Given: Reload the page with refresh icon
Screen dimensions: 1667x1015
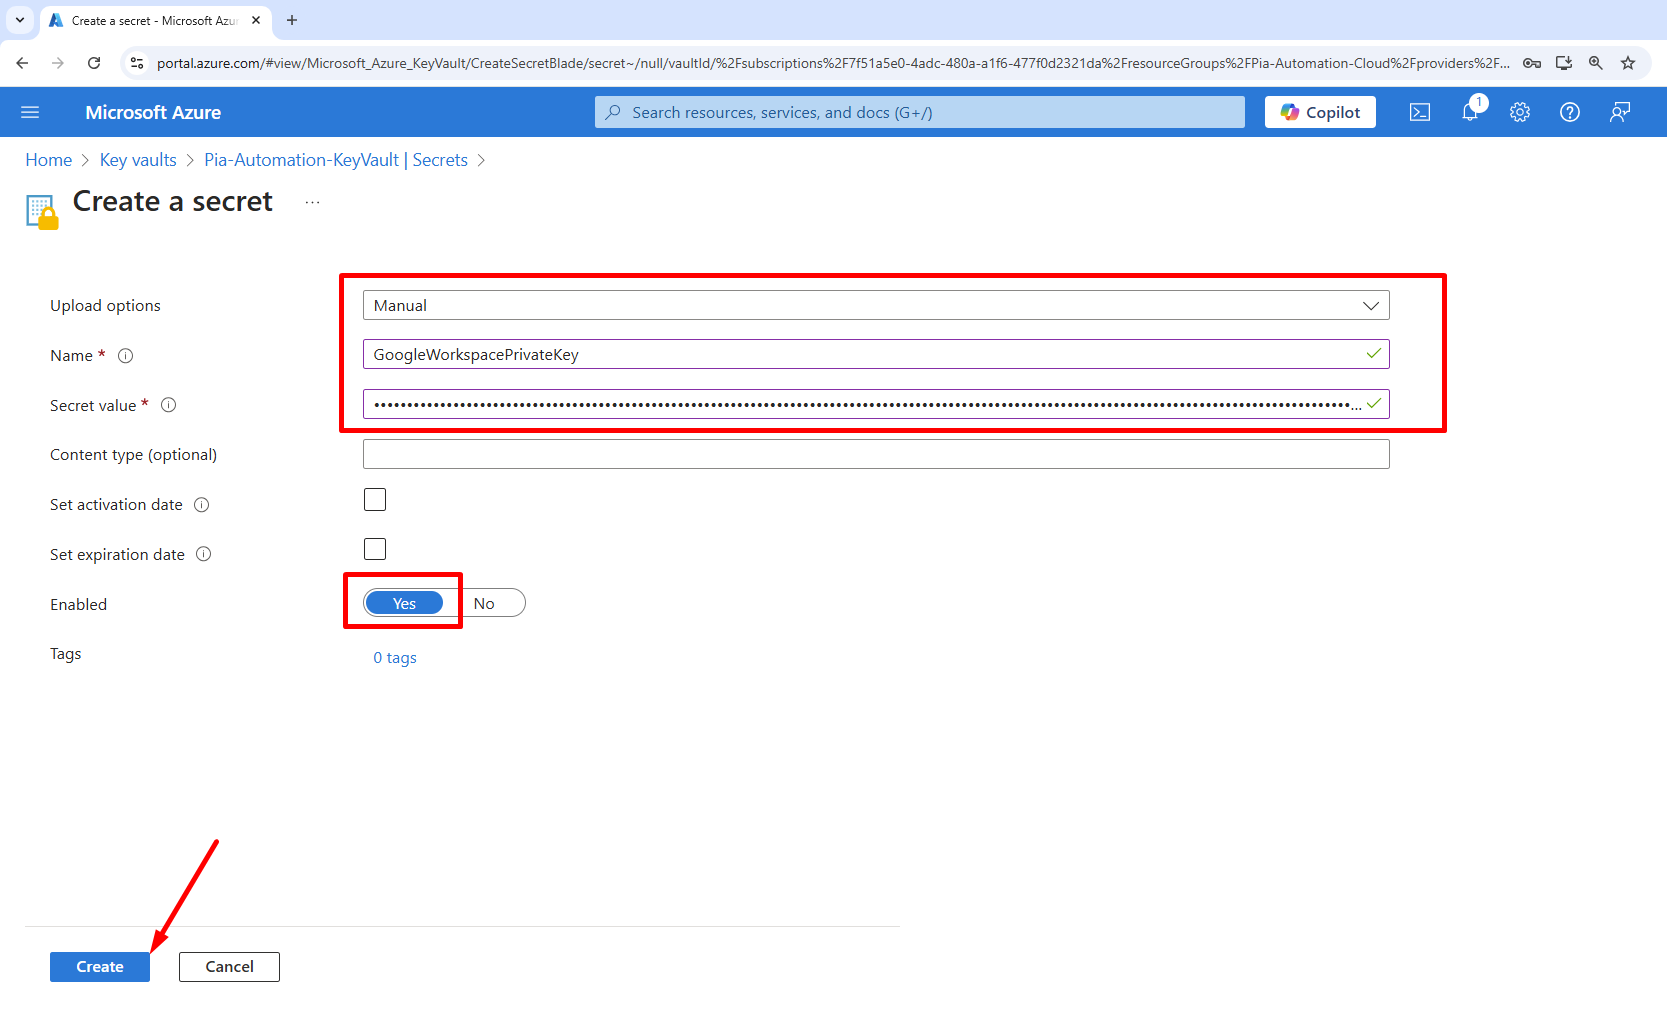Looking at the screenshot, I should pyautogui.click(x=94, y=63).
